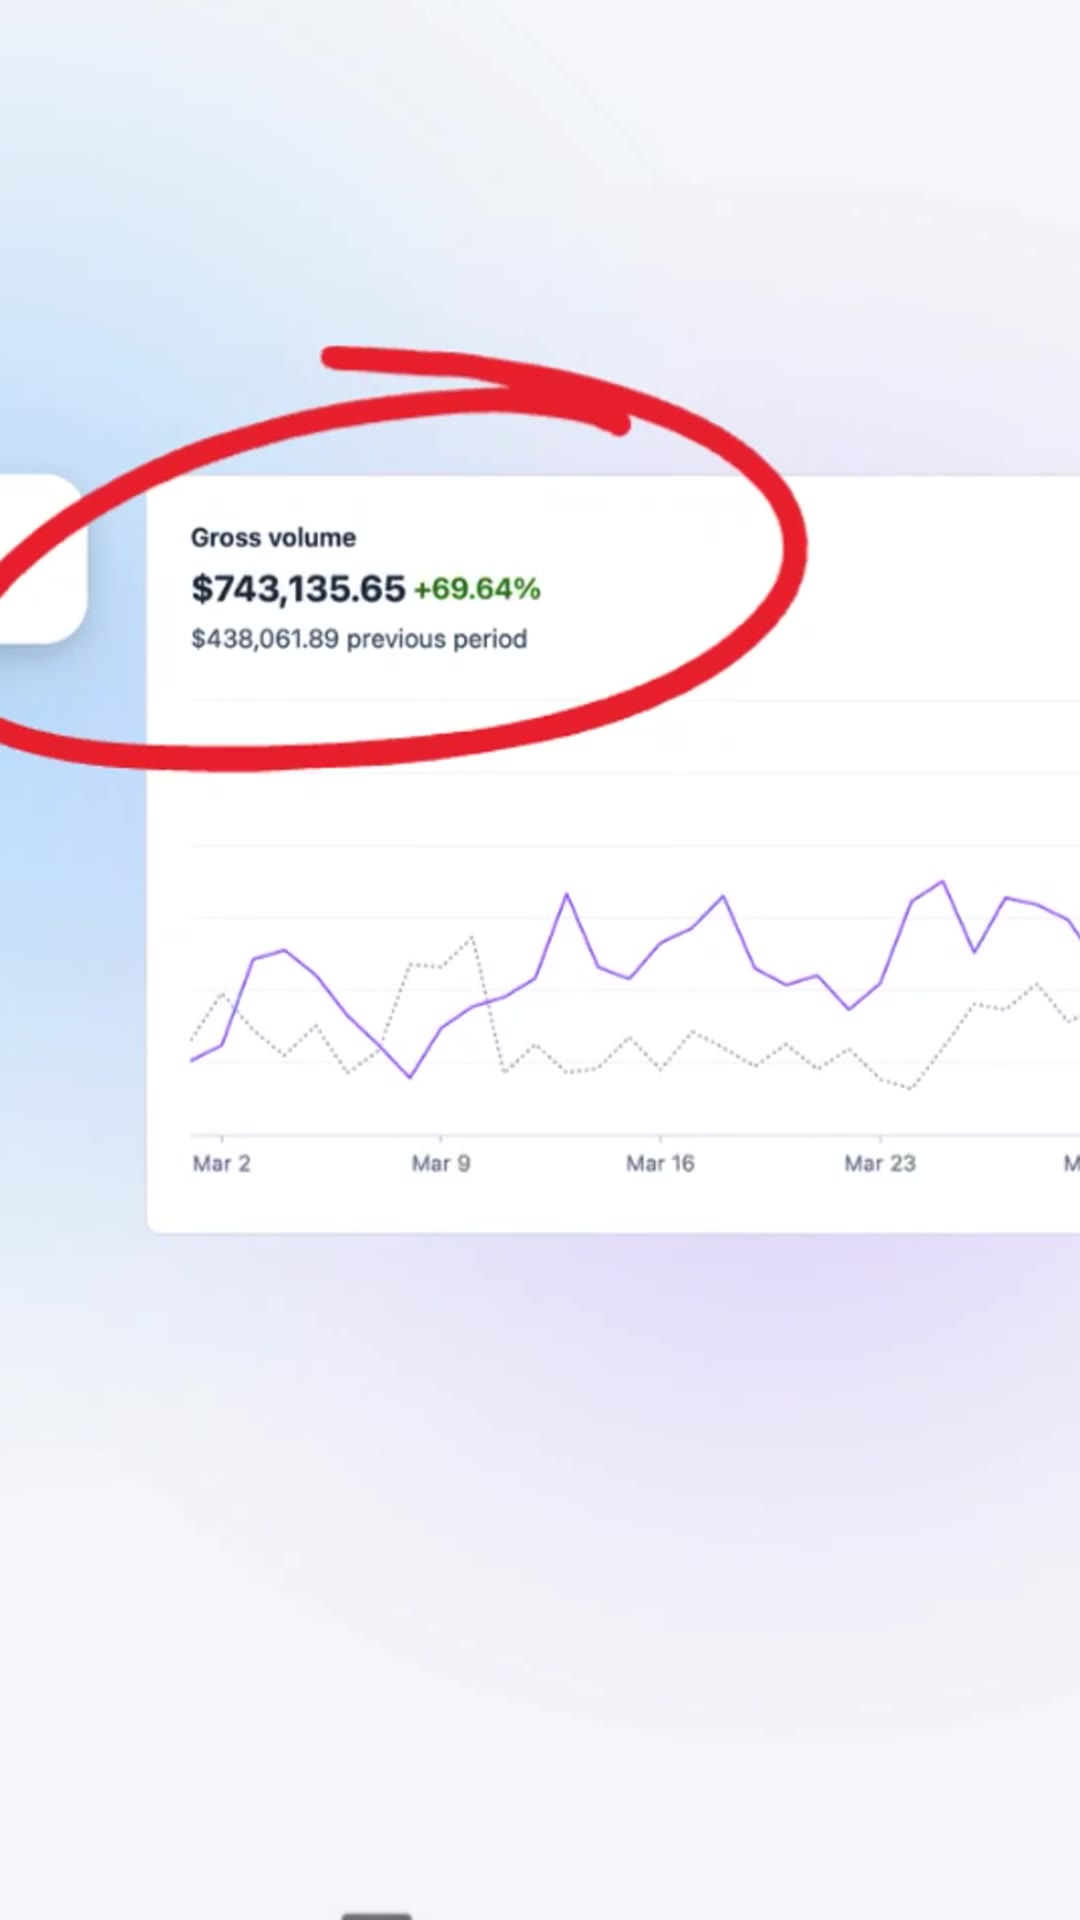Click the +69.64% growth percentage
Screen dimensions: 1080x1920
477,589
